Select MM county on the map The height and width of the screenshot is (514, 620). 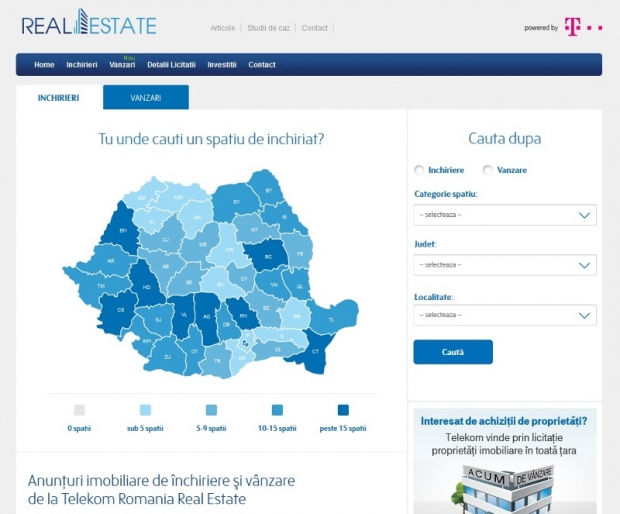click(x=178, y=197)
